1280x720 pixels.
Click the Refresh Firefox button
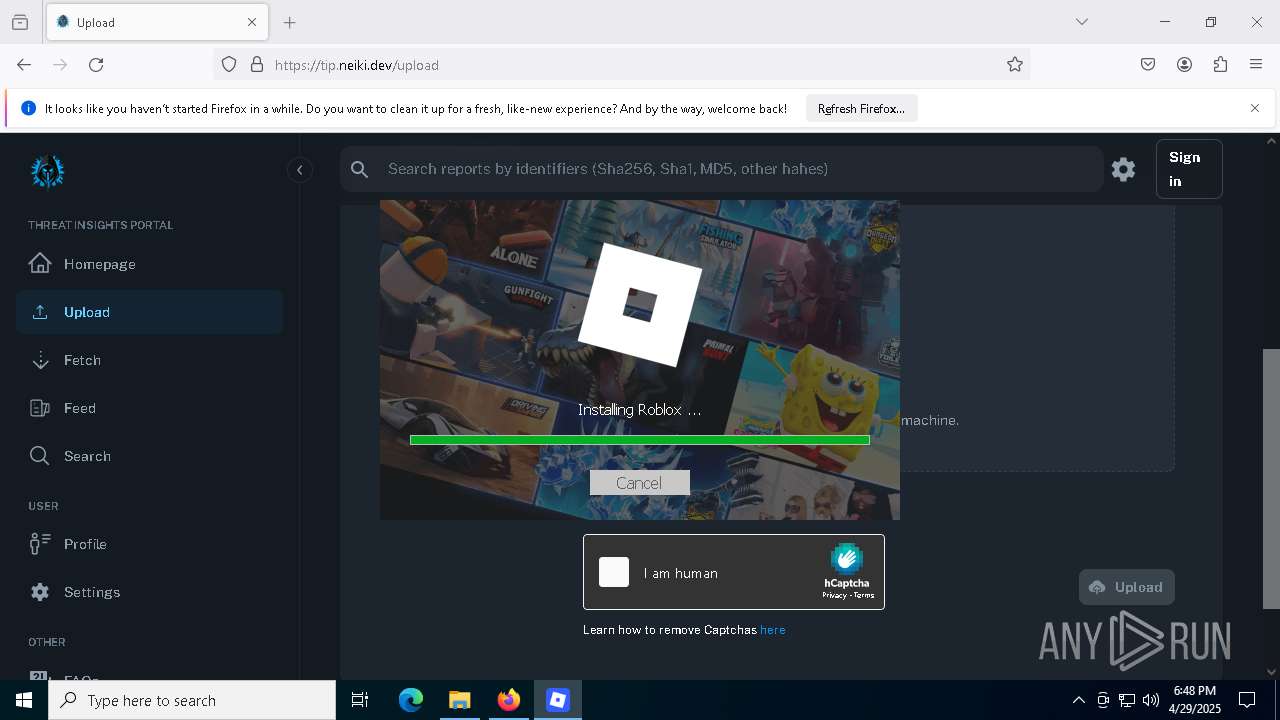click(861, 109)
